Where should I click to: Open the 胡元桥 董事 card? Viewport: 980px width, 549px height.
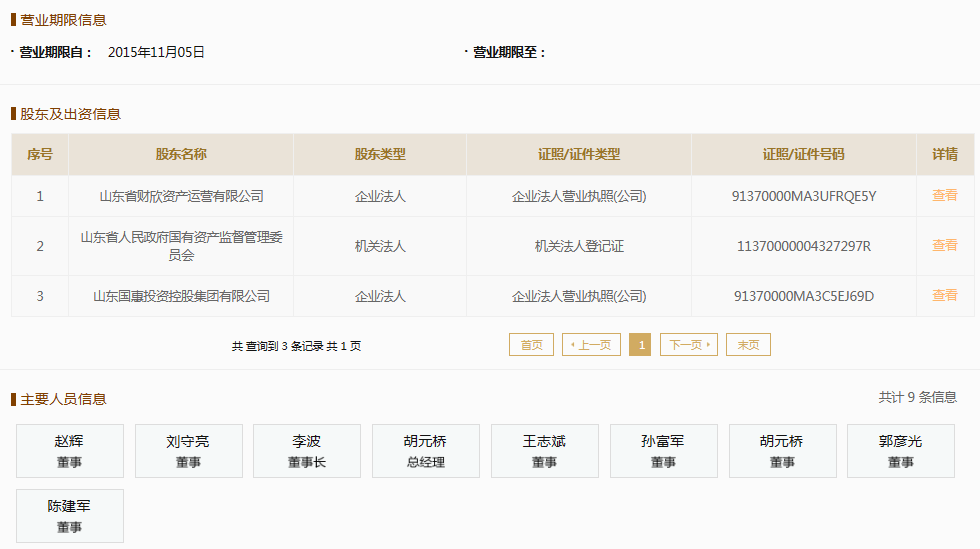782,451
